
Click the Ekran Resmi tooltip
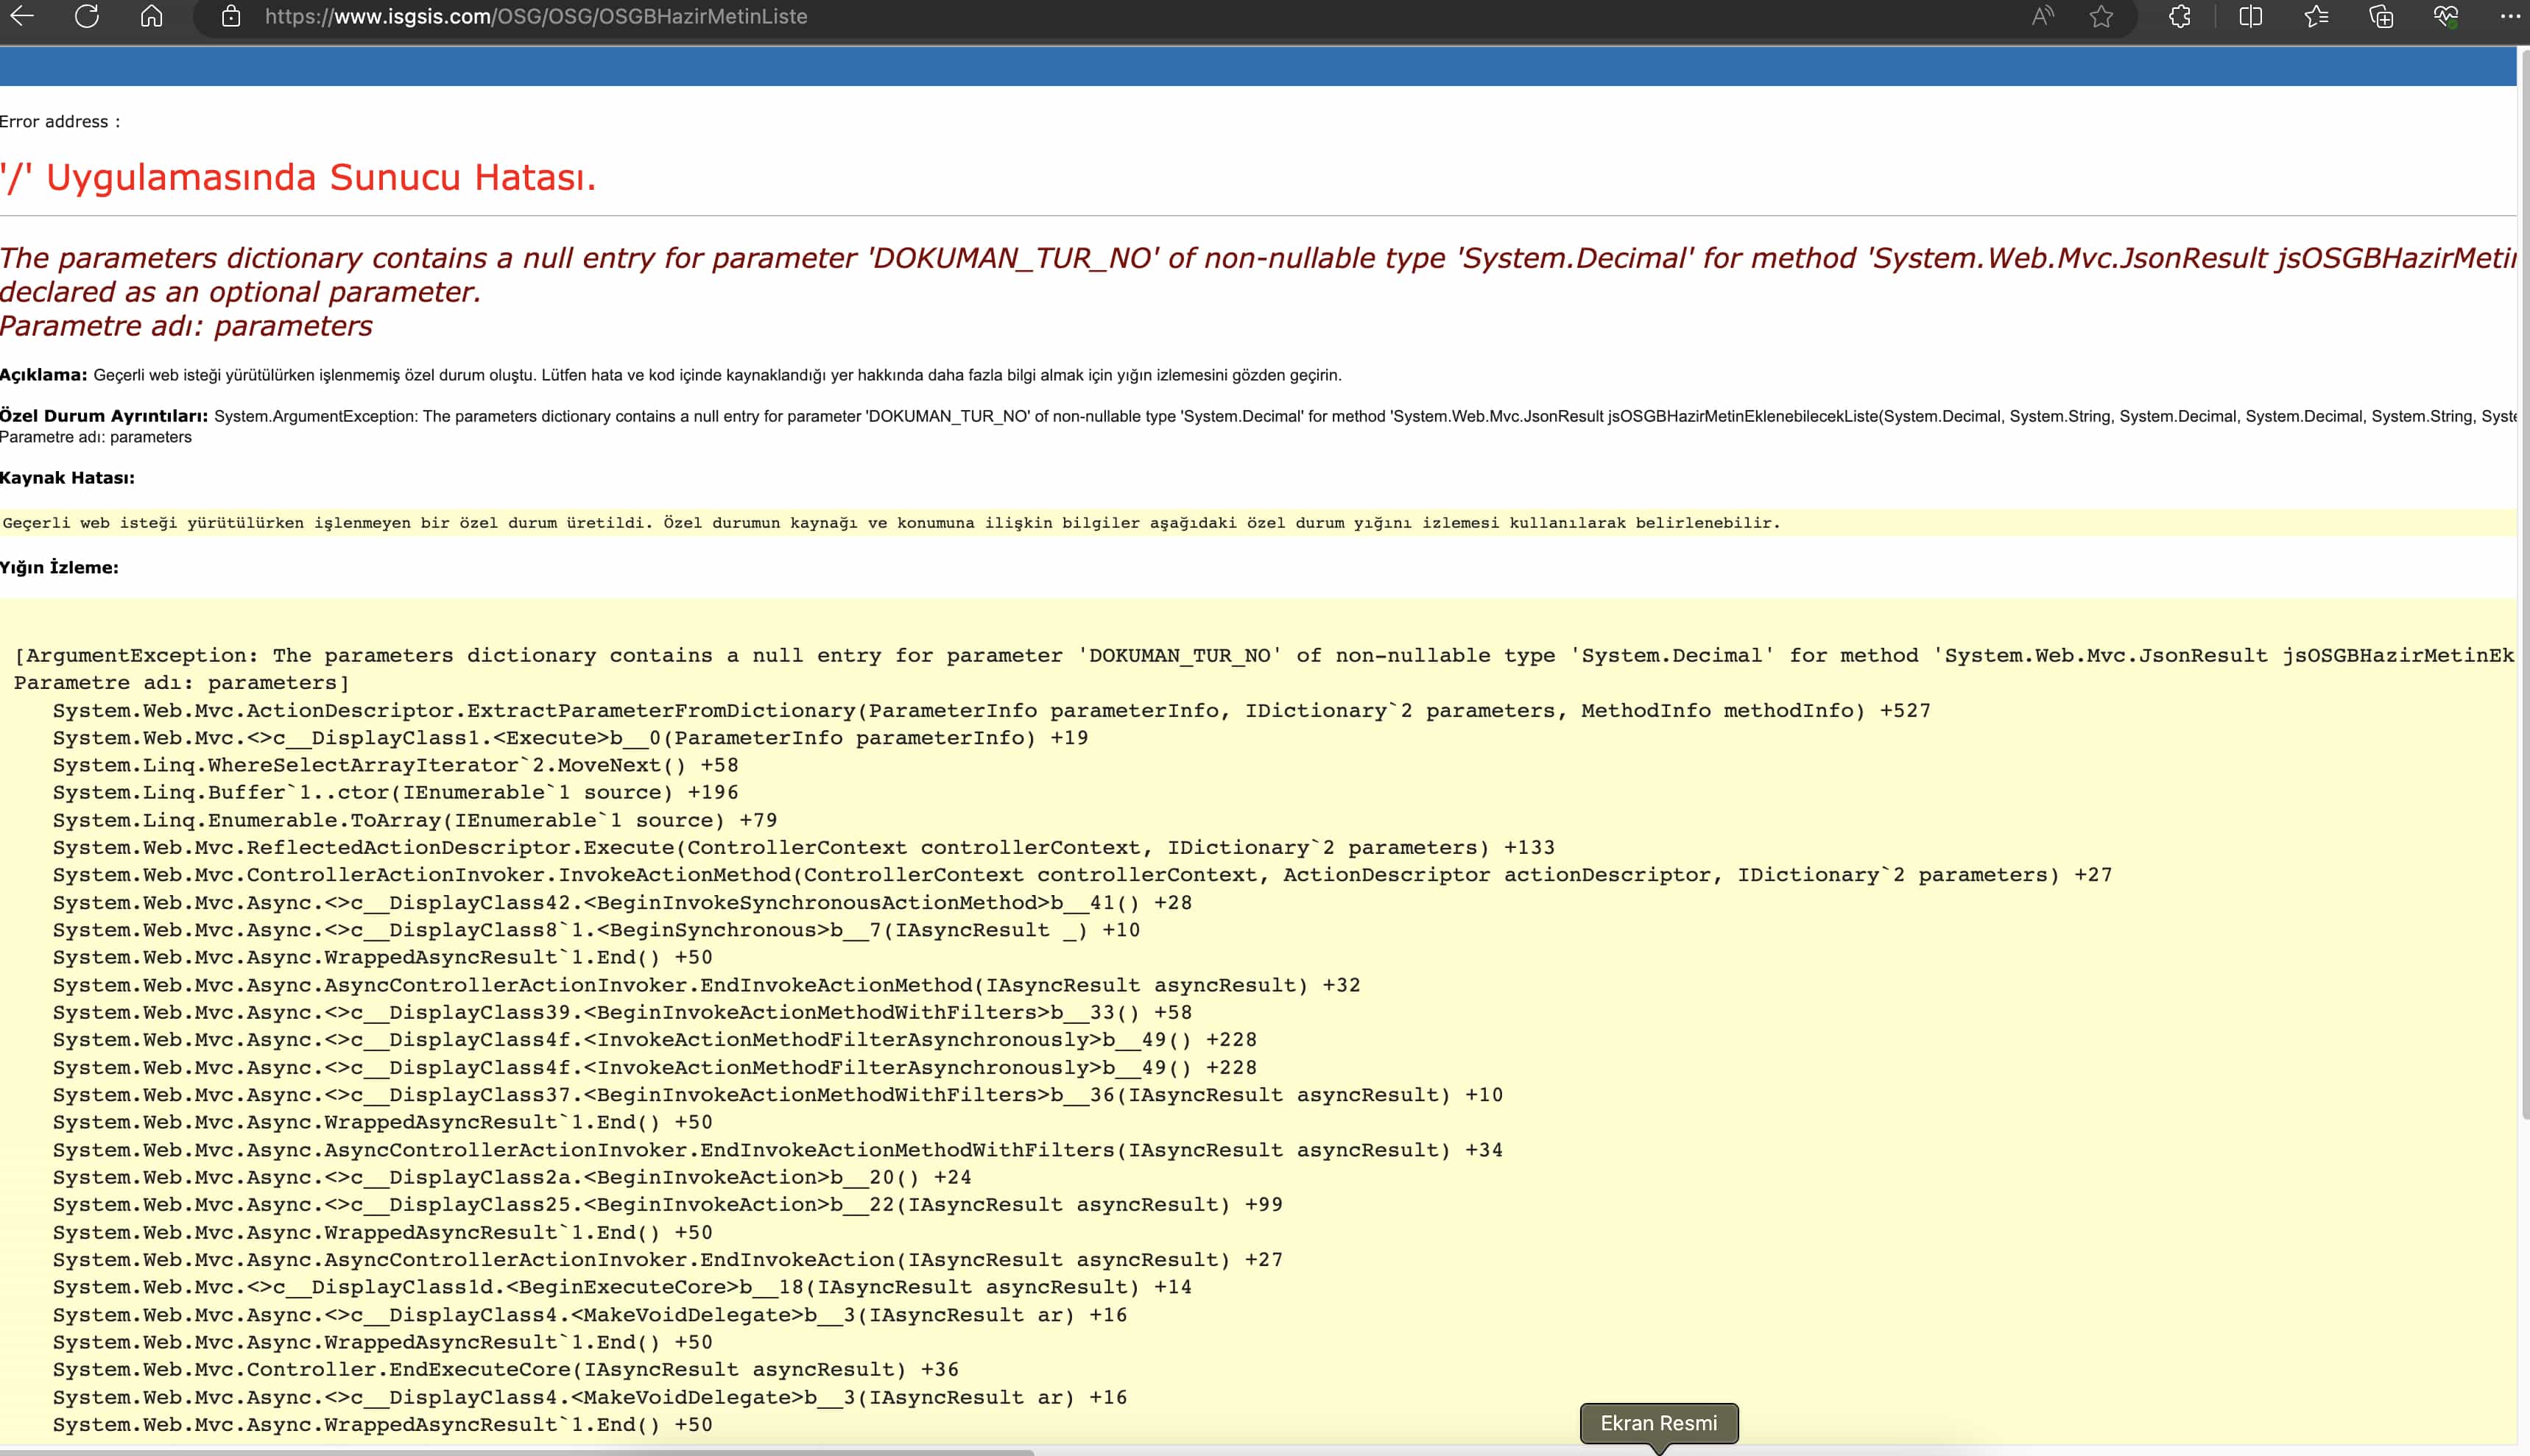[1658, 1423]
